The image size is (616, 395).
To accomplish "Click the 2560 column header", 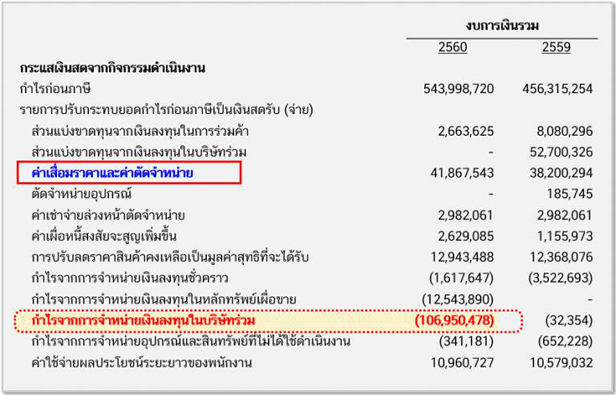I will pos(453,47).
